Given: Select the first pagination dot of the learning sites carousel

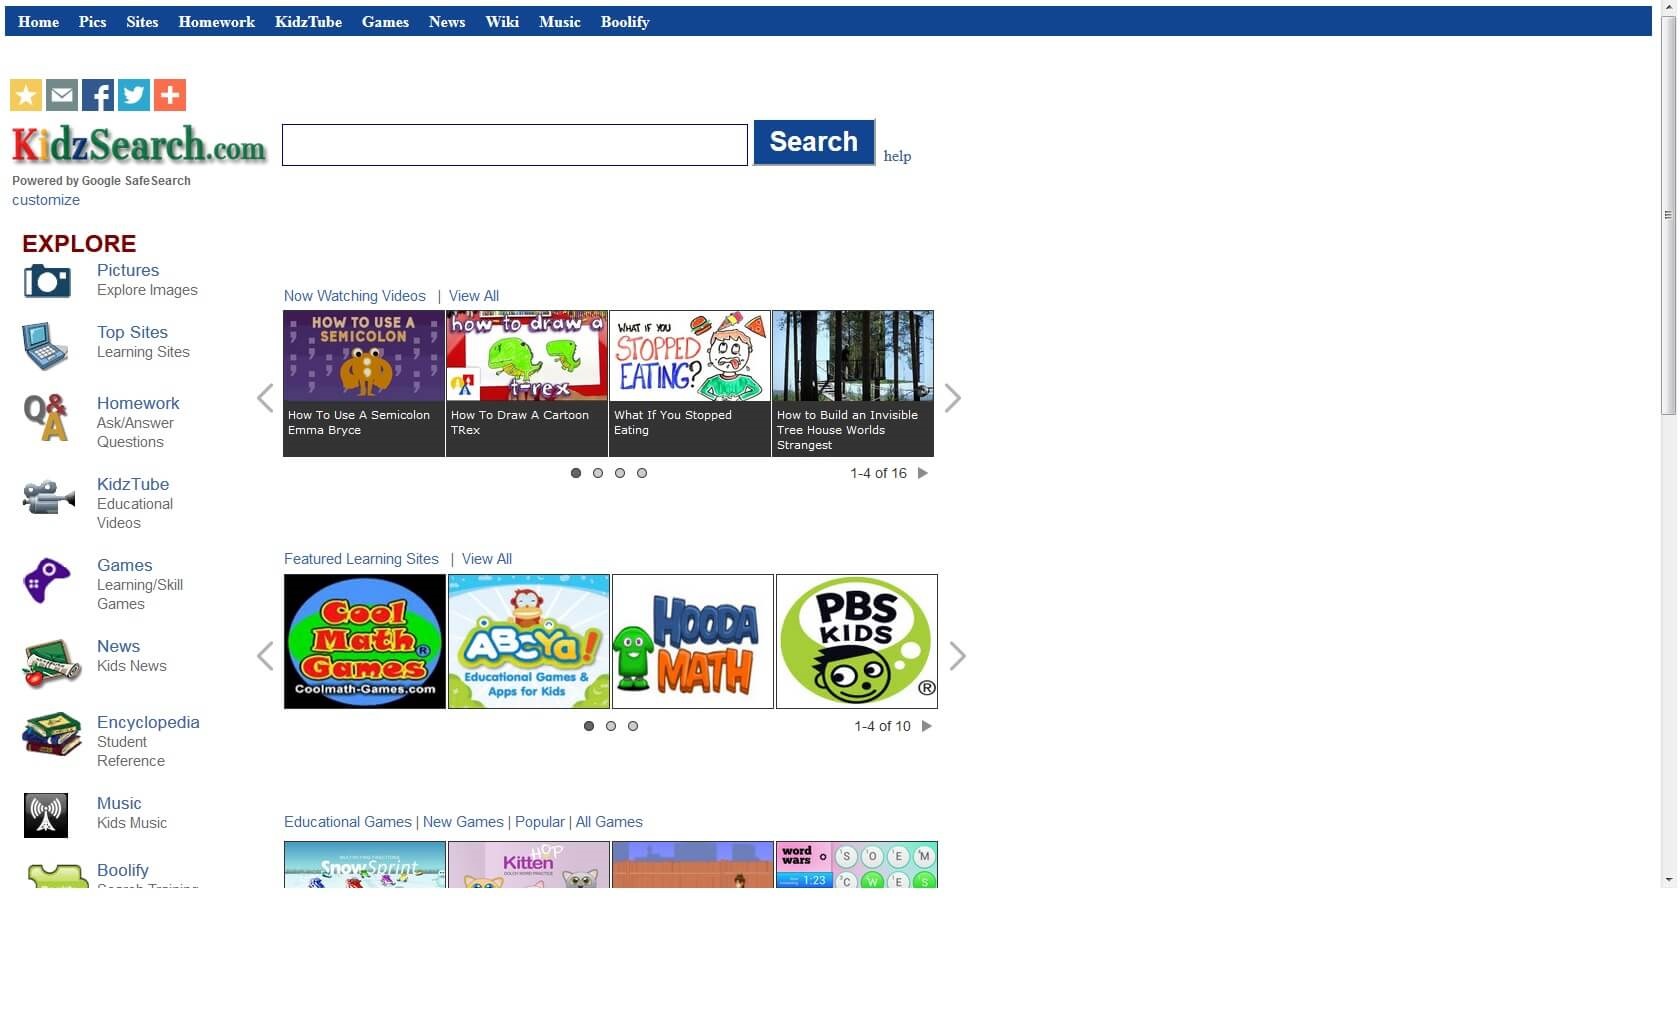Looking at the screenshot, I should point(589,726).
